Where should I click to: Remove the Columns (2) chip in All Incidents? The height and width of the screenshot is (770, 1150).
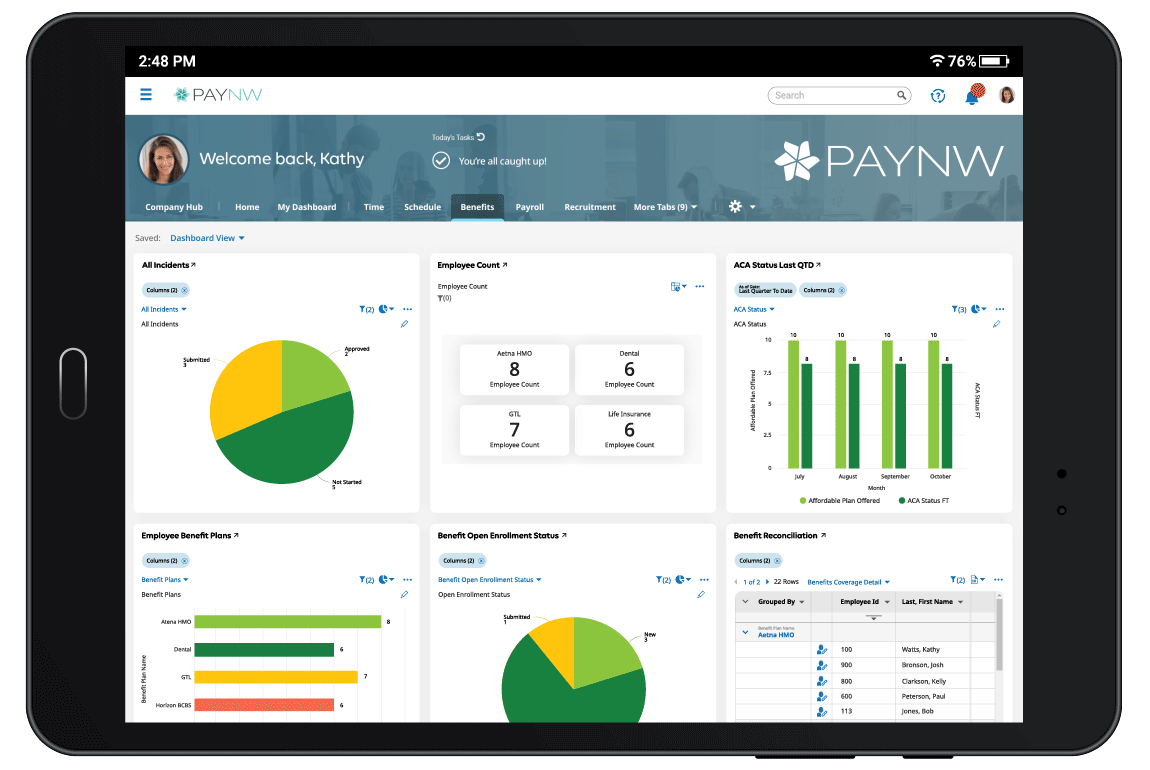pyautogui.click(x=184, y=290)
